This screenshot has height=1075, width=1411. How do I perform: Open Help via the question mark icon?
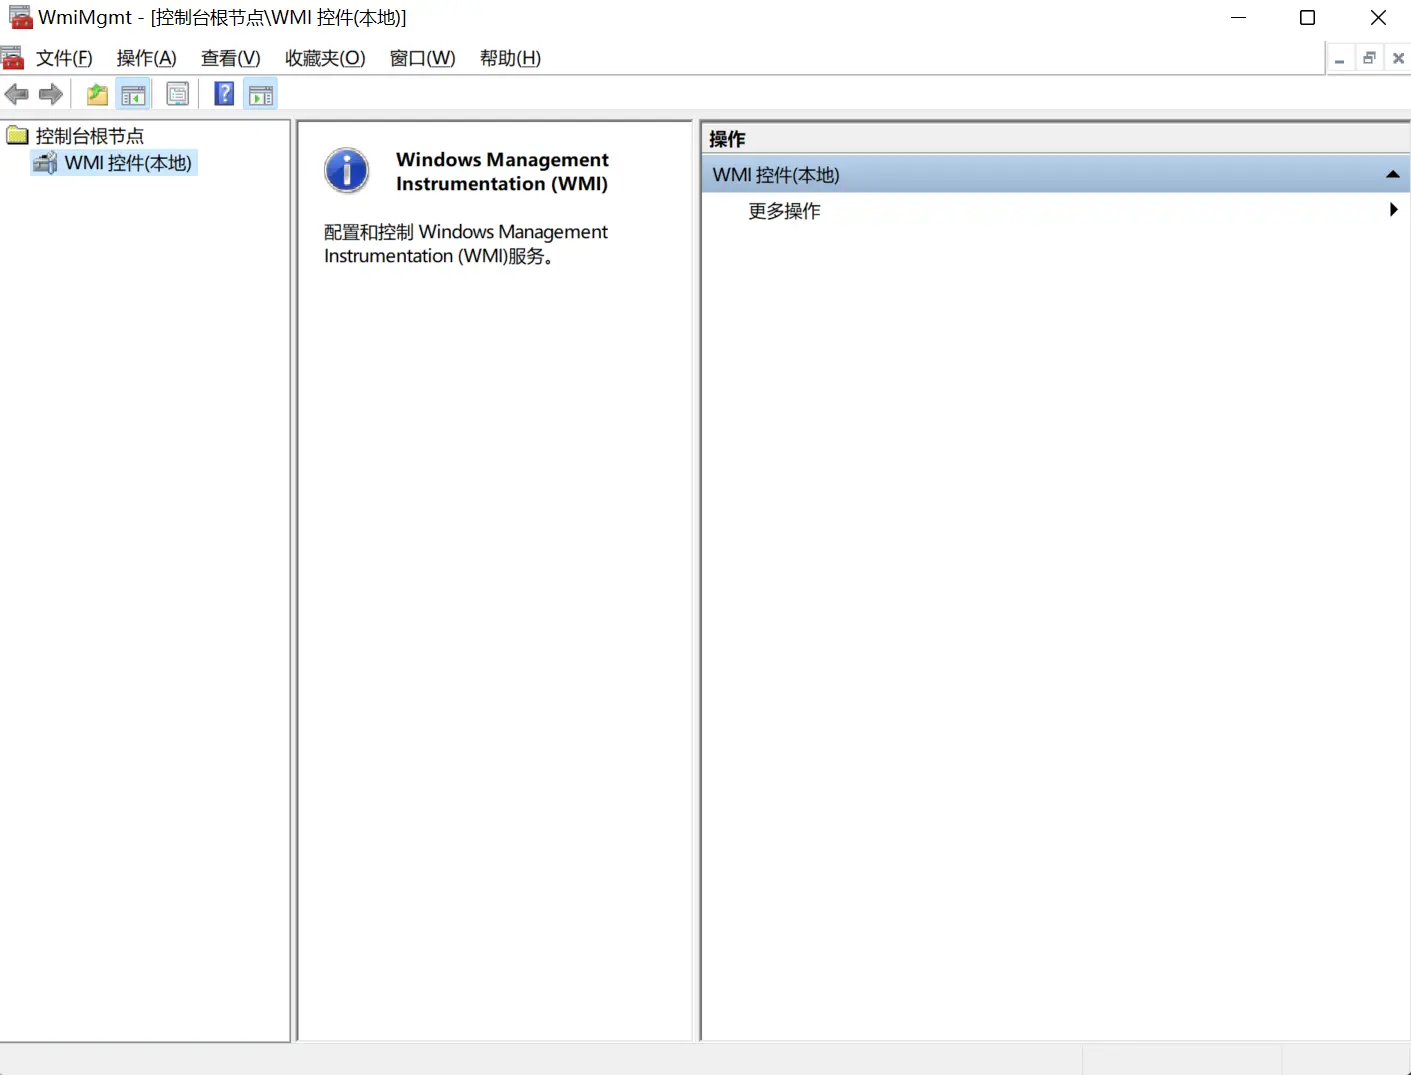(225, 94)
